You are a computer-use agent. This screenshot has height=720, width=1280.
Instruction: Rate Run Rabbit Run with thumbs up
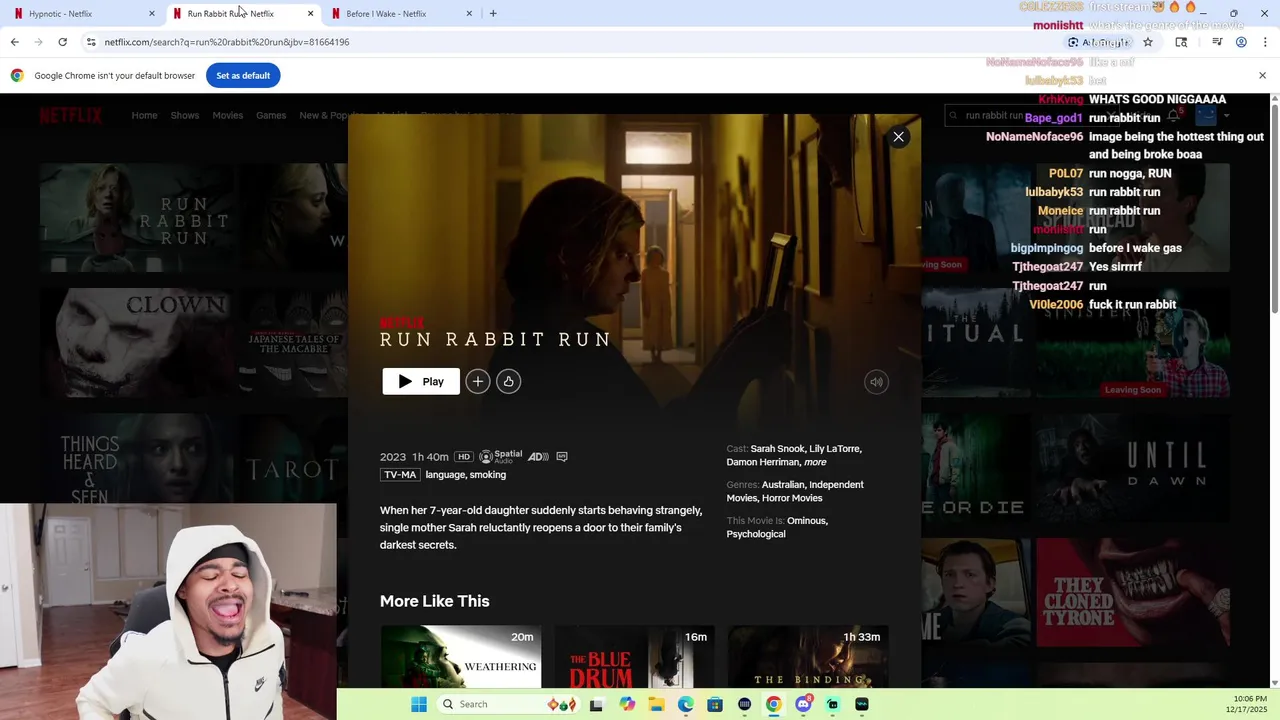point(508,381)
